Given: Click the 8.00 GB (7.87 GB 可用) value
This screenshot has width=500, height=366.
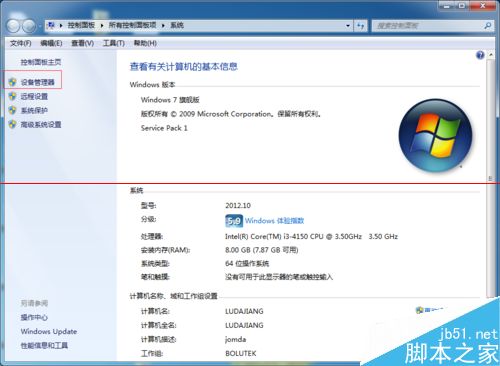Looking at the screenshot, I should tap(262, 250).
